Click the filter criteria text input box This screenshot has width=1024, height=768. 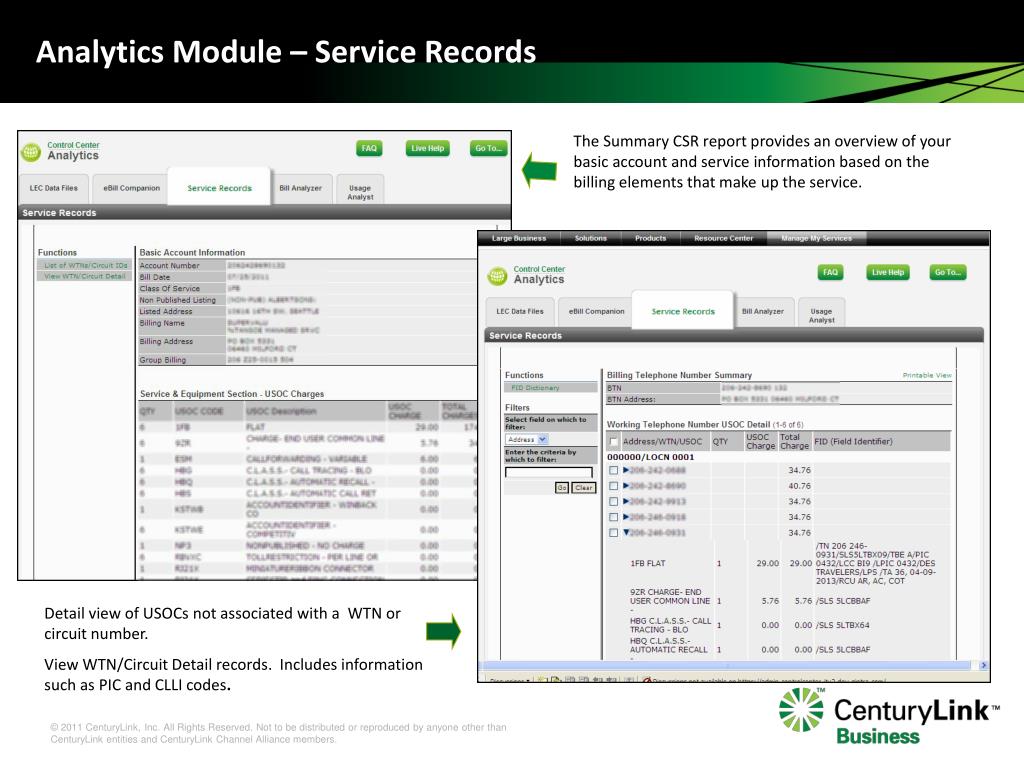[x=549, y=472]
